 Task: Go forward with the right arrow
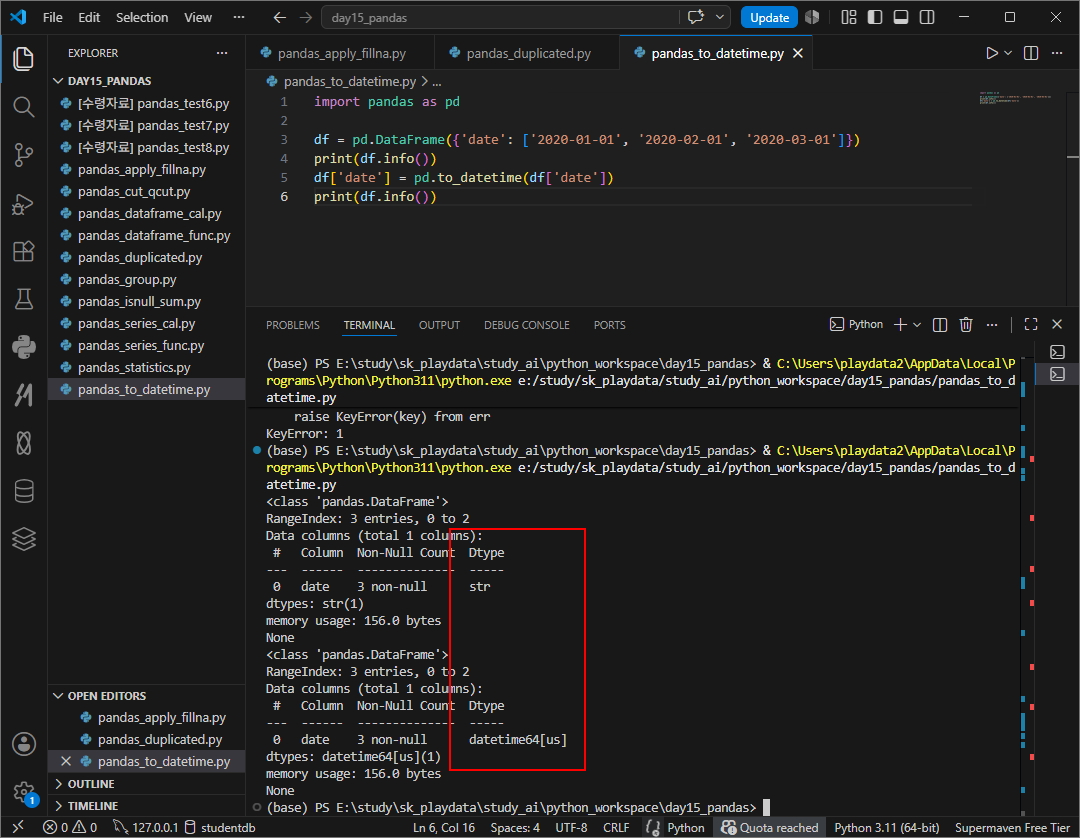tap(306, 17)
